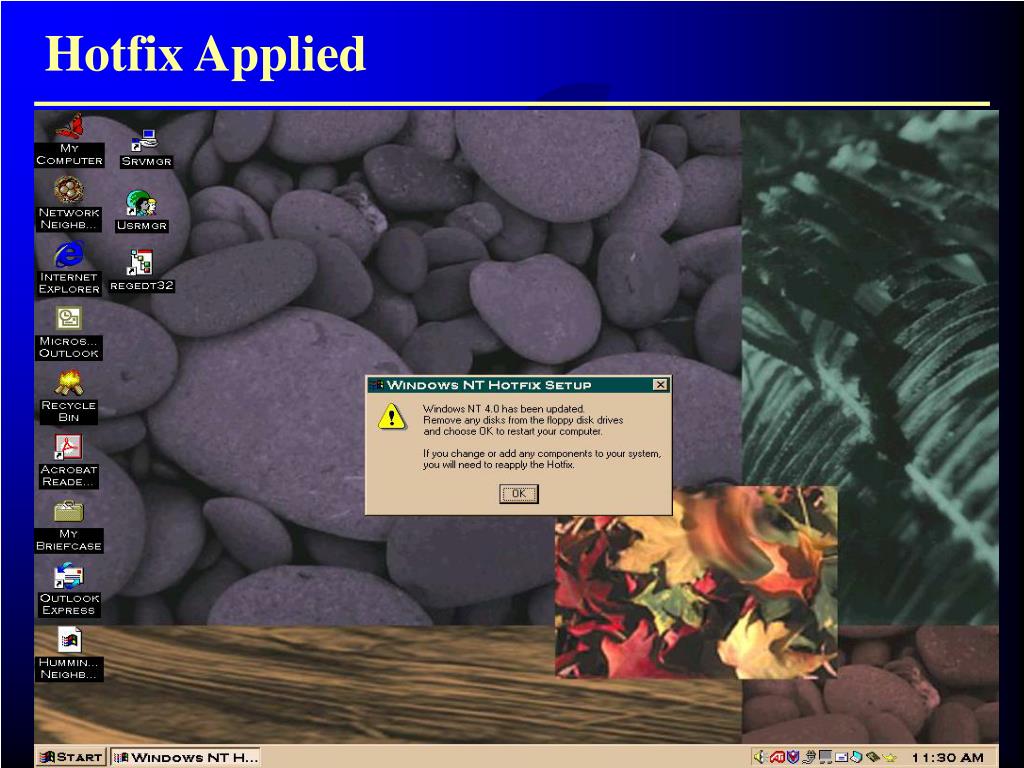
Task: Select the REGEDT32 shortcut icon
Action: [142, 271]
